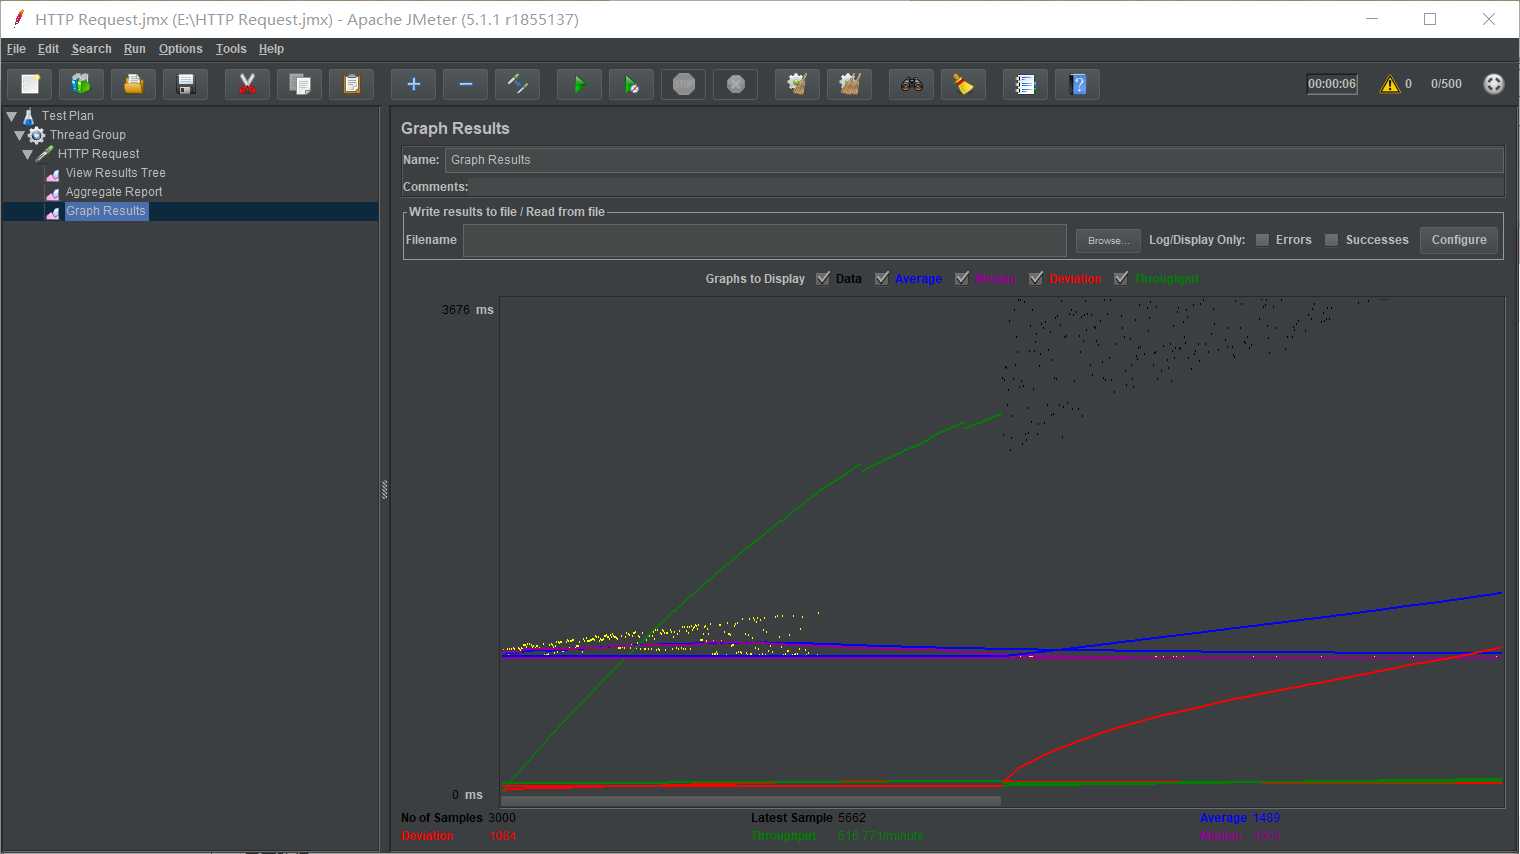The image size is (1520, 854).
Task: Open the Function Helper dialog icon
Action: pyautogui.click(x=1026, y=84)
